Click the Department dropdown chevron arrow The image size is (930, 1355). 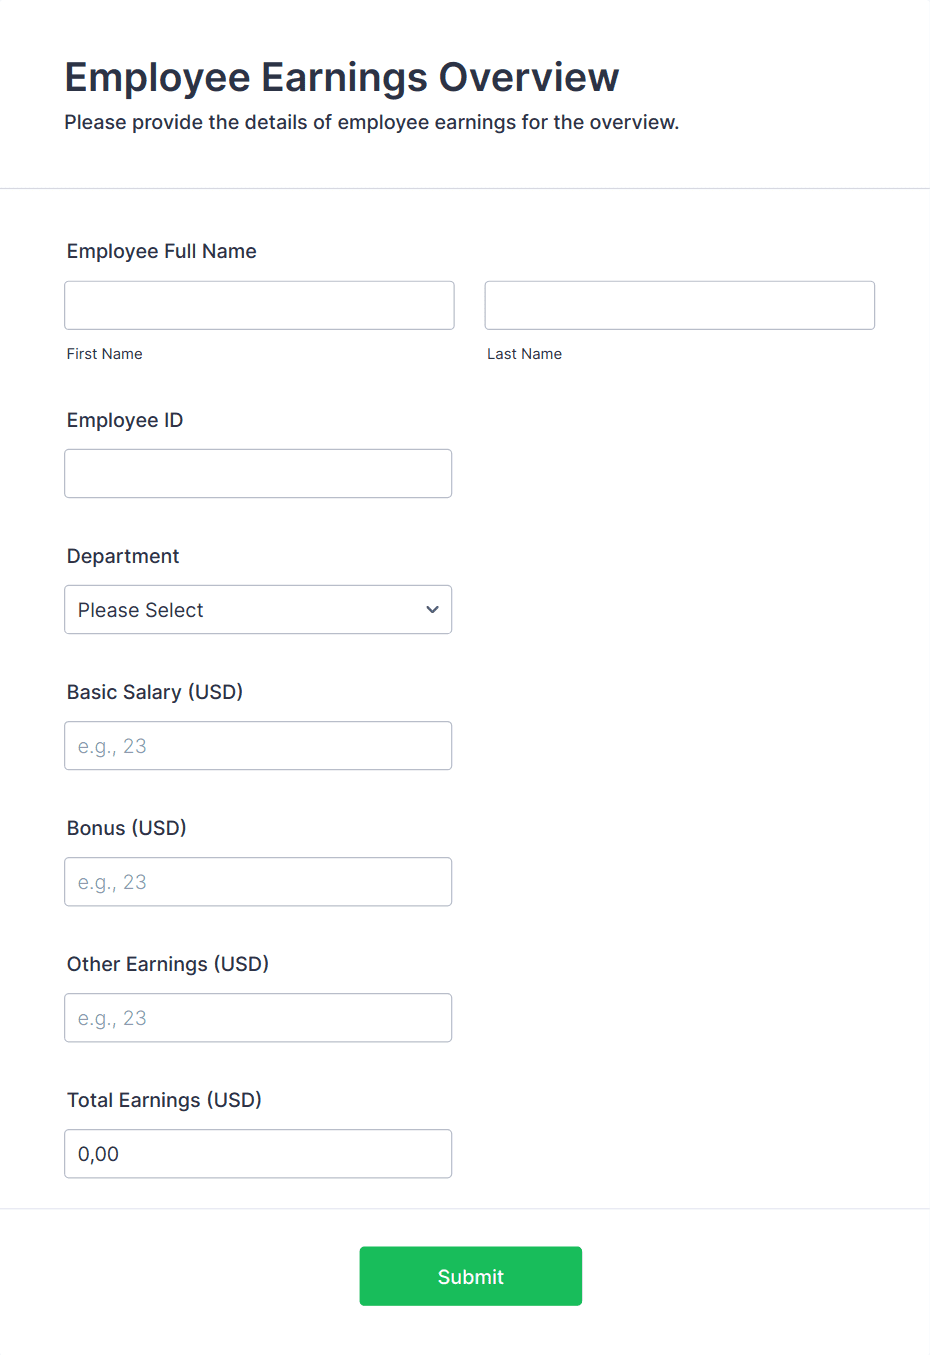pyautogui.click(x=432, y=609)
